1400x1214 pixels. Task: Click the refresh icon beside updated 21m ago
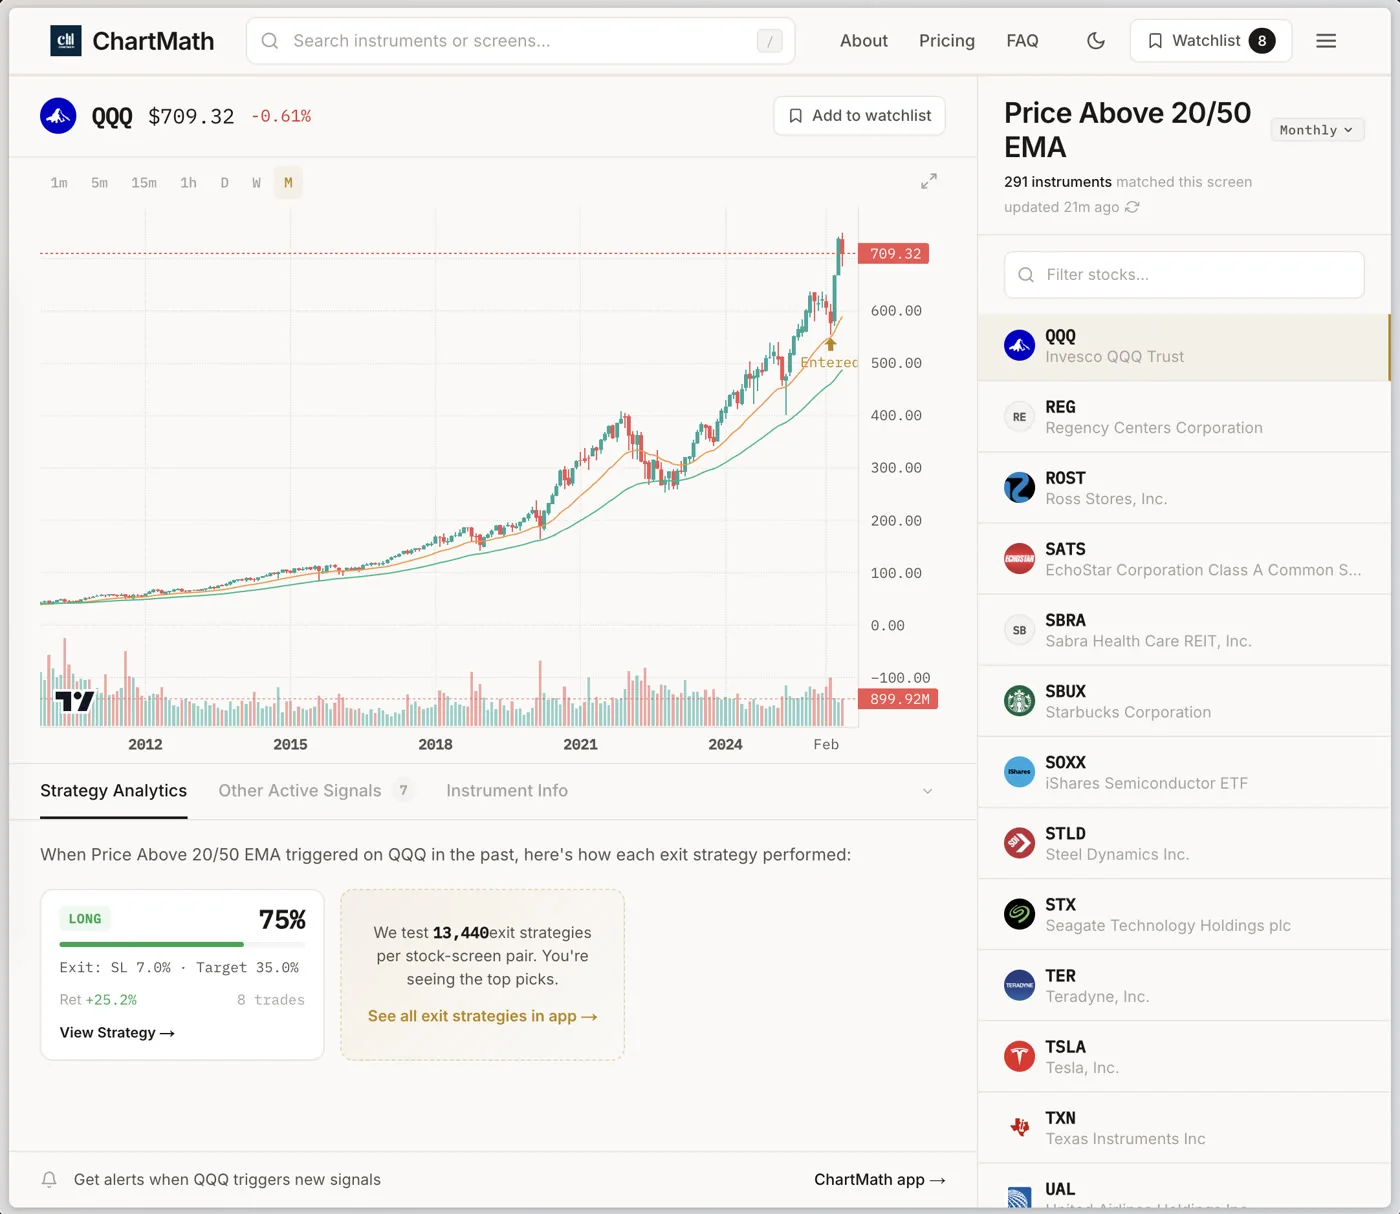[x=1132, y=207]
